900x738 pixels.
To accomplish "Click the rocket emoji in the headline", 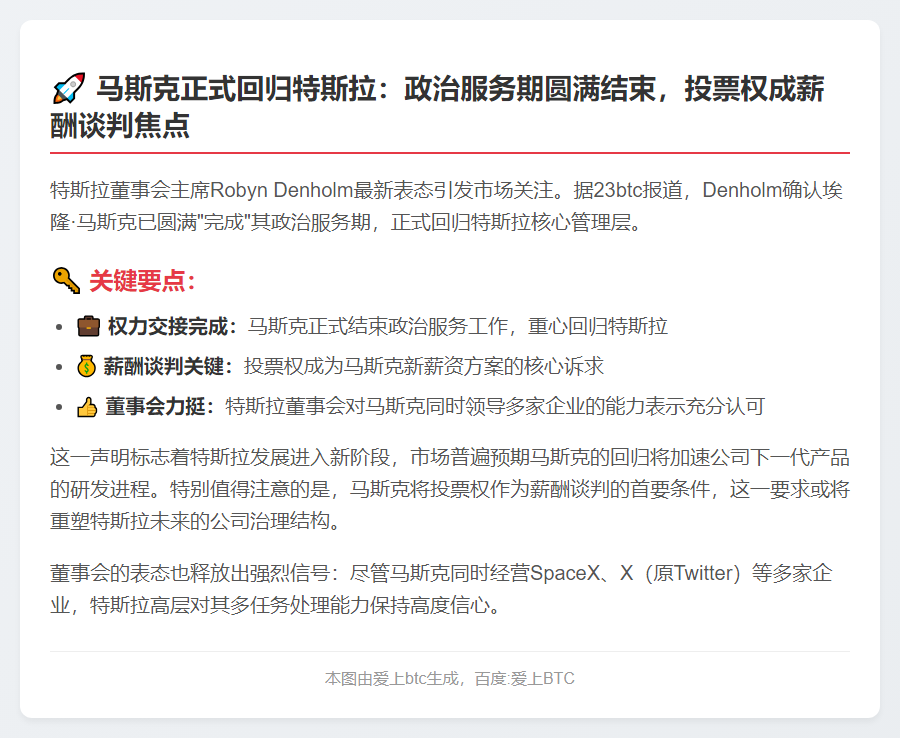I will pyautogui.click(x=69, y=88).
